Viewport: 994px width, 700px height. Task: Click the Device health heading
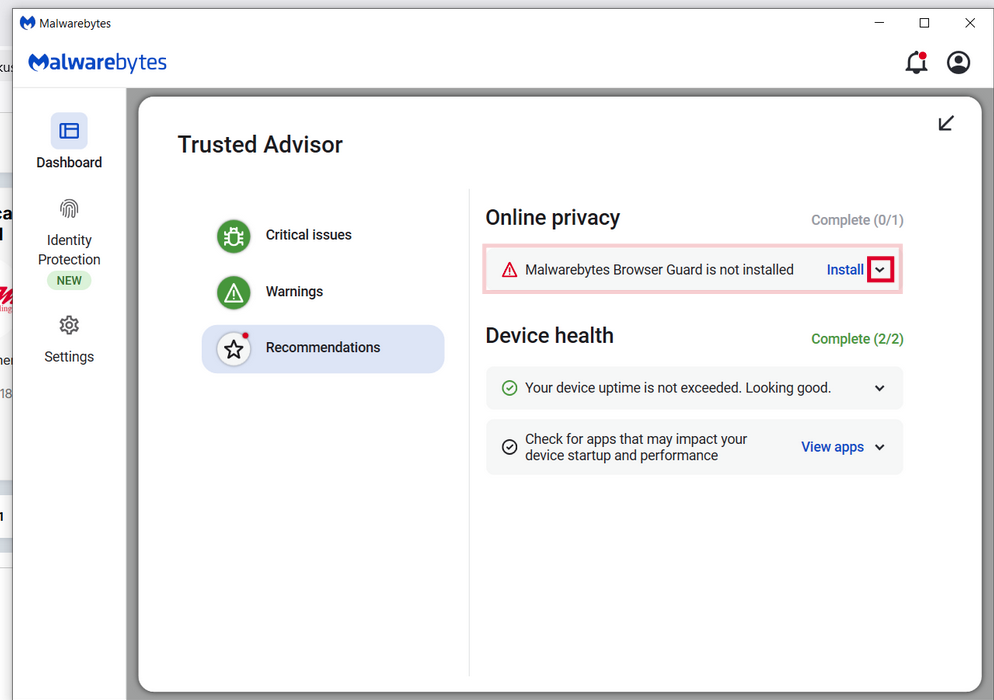tap(549, 335)
